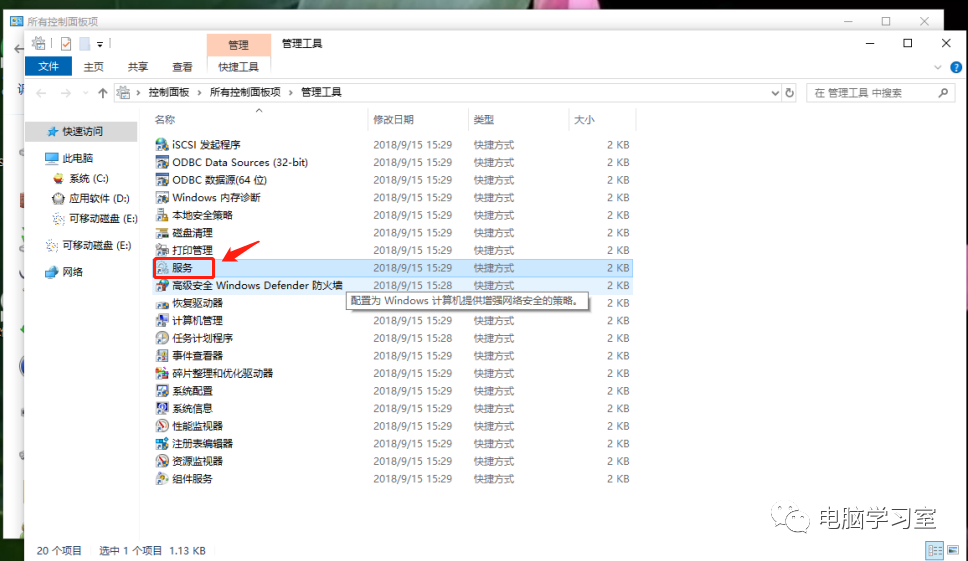Select 快速访问 in navigation pane

[x=82, y=131]
